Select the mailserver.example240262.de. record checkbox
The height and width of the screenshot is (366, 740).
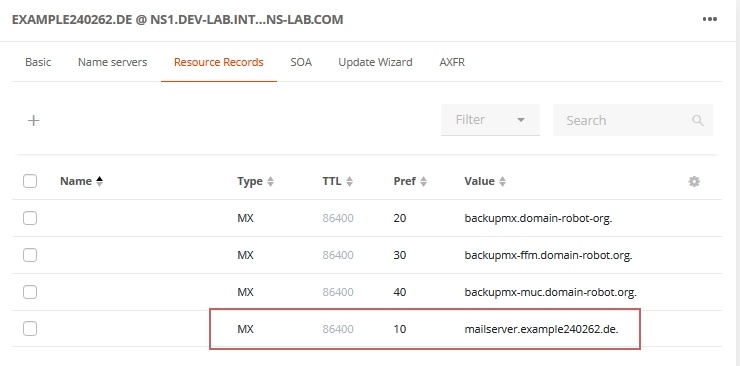tap(30, 329)
